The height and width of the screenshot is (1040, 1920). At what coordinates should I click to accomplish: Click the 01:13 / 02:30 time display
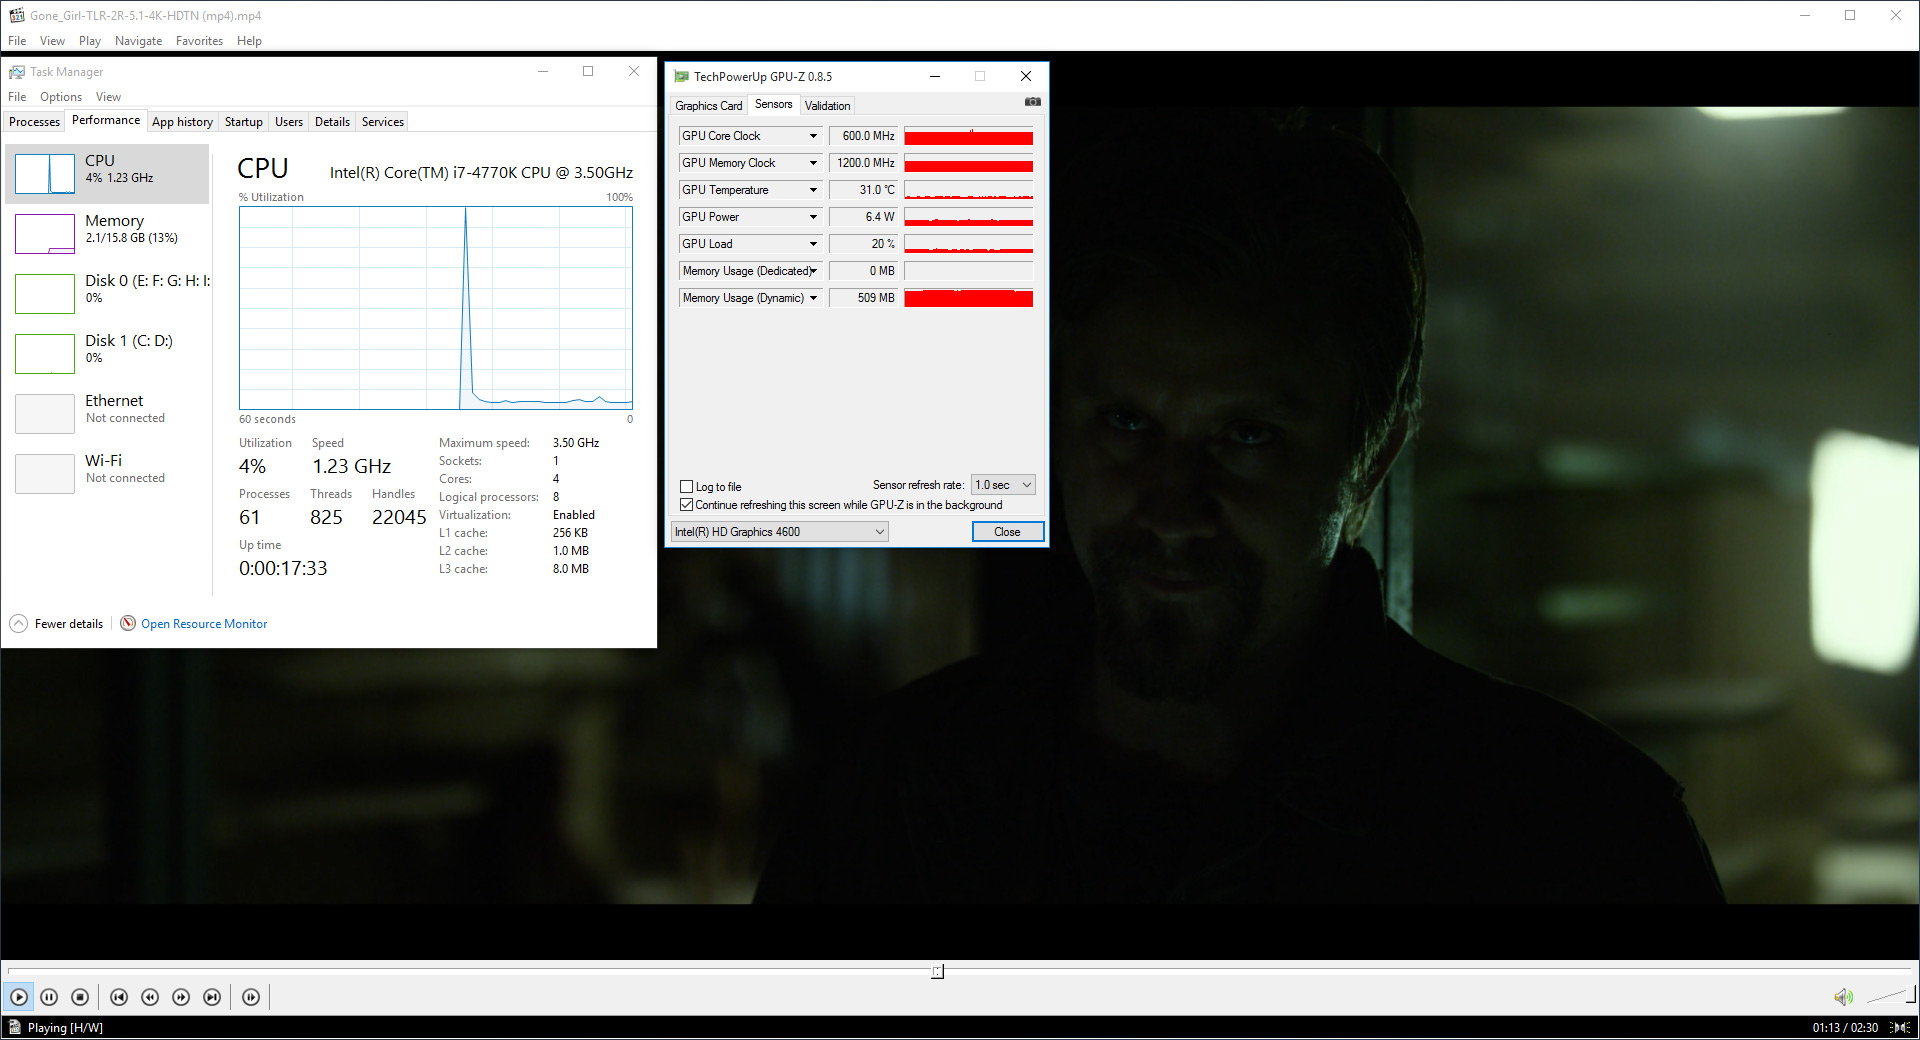point(1845,1027)
